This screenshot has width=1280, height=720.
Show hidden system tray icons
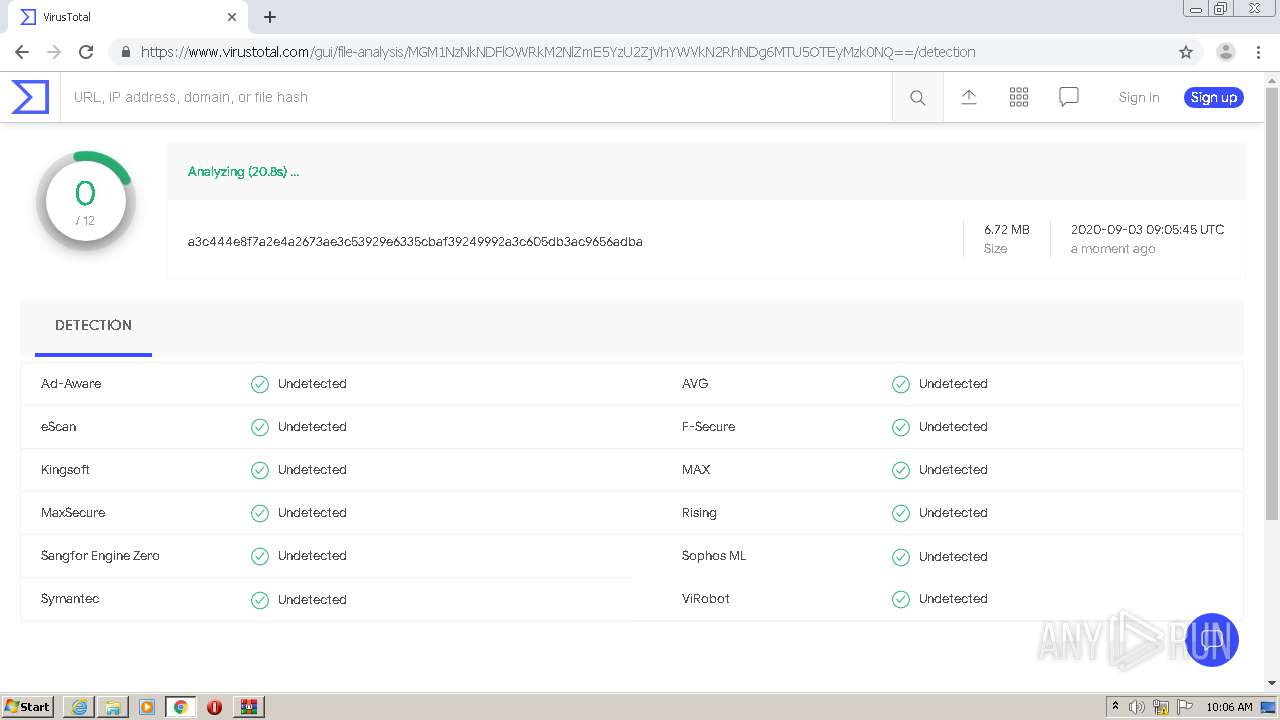tap(1115, 707)
